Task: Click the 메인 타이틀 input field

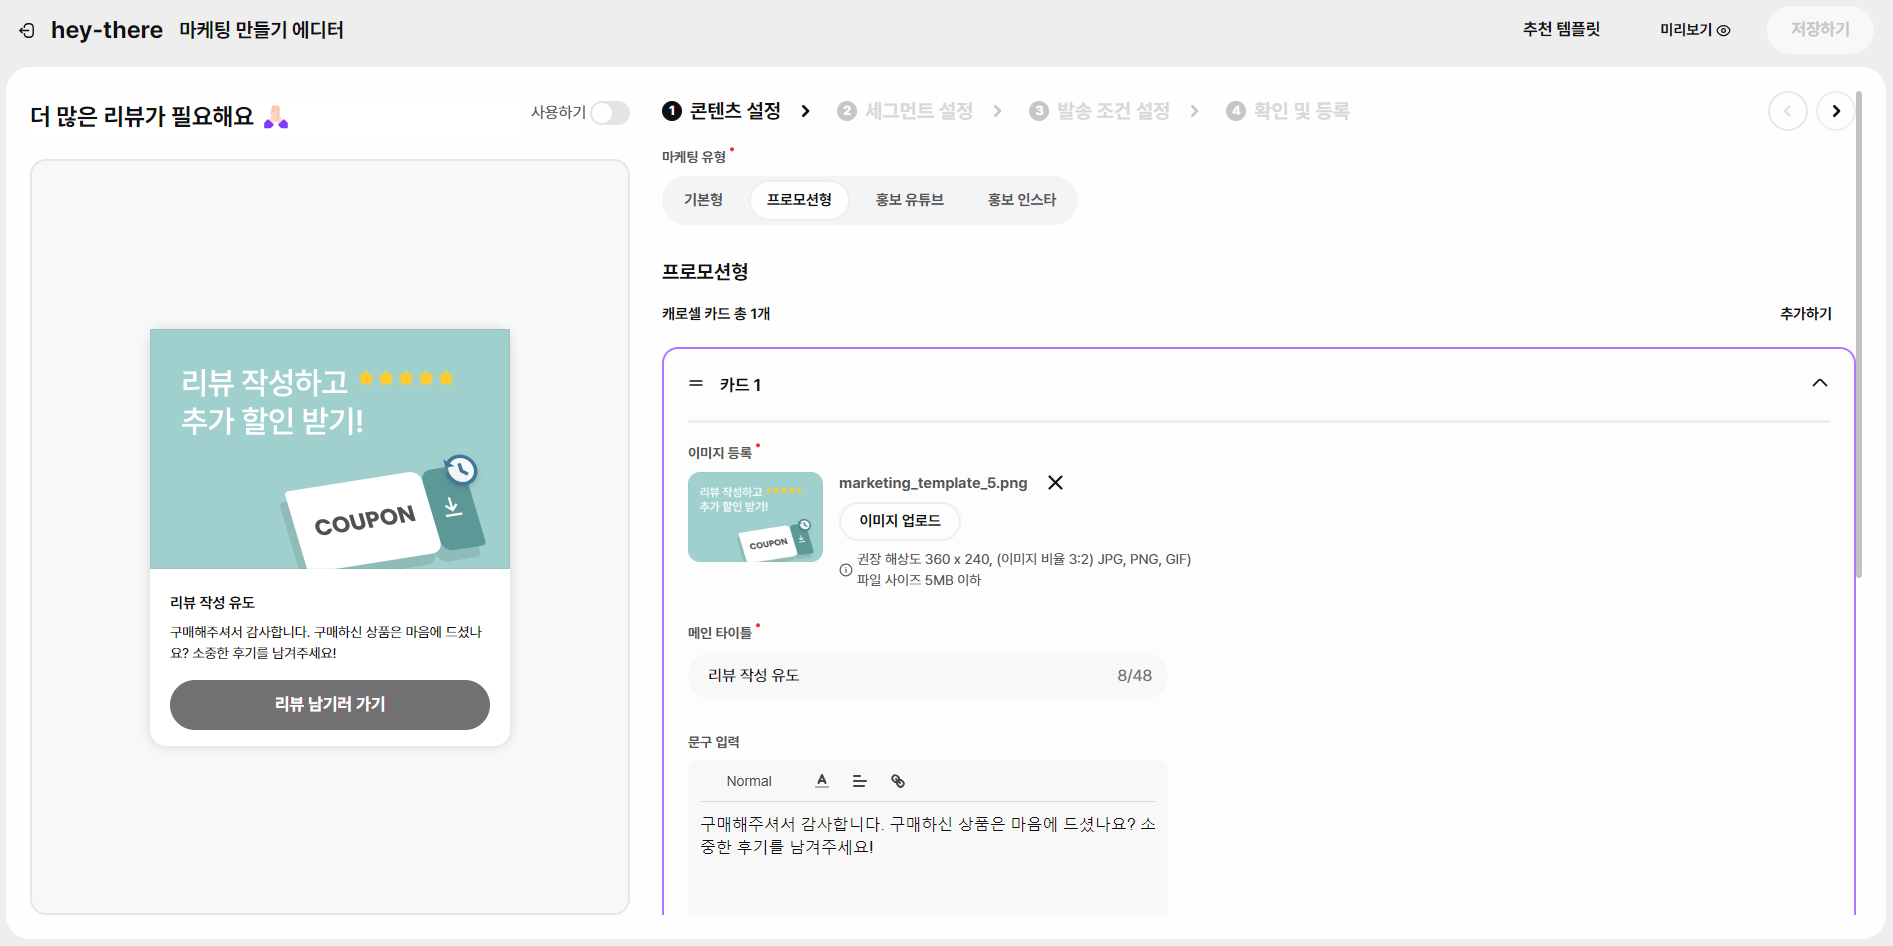Action: click(927, 676)
